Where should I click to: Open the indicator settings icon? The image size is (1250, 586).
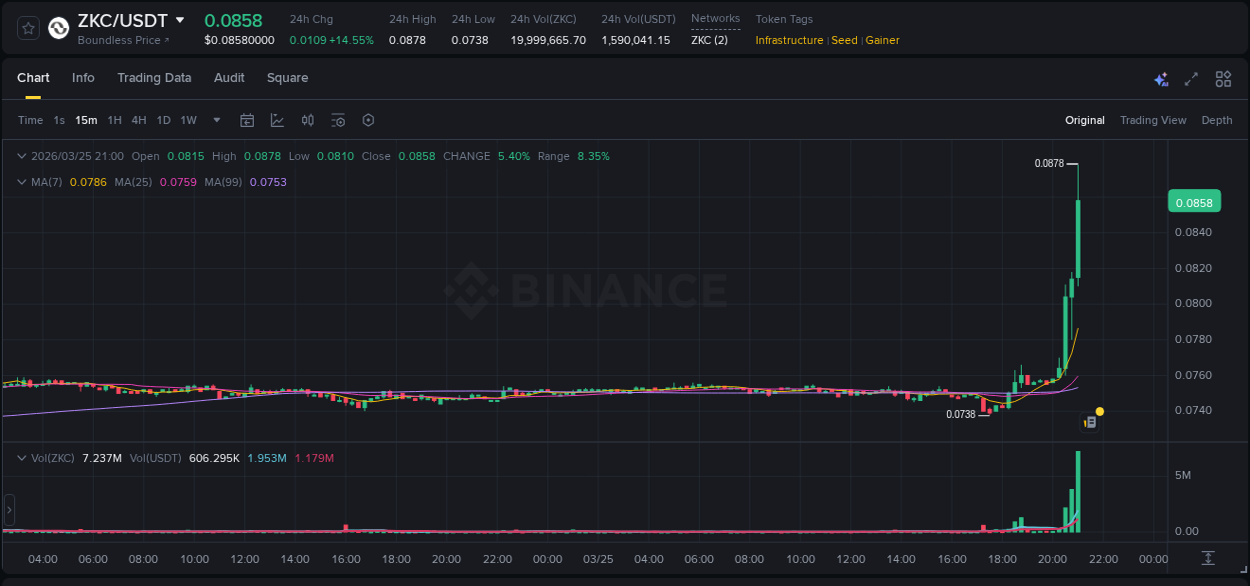pos(338,120)
